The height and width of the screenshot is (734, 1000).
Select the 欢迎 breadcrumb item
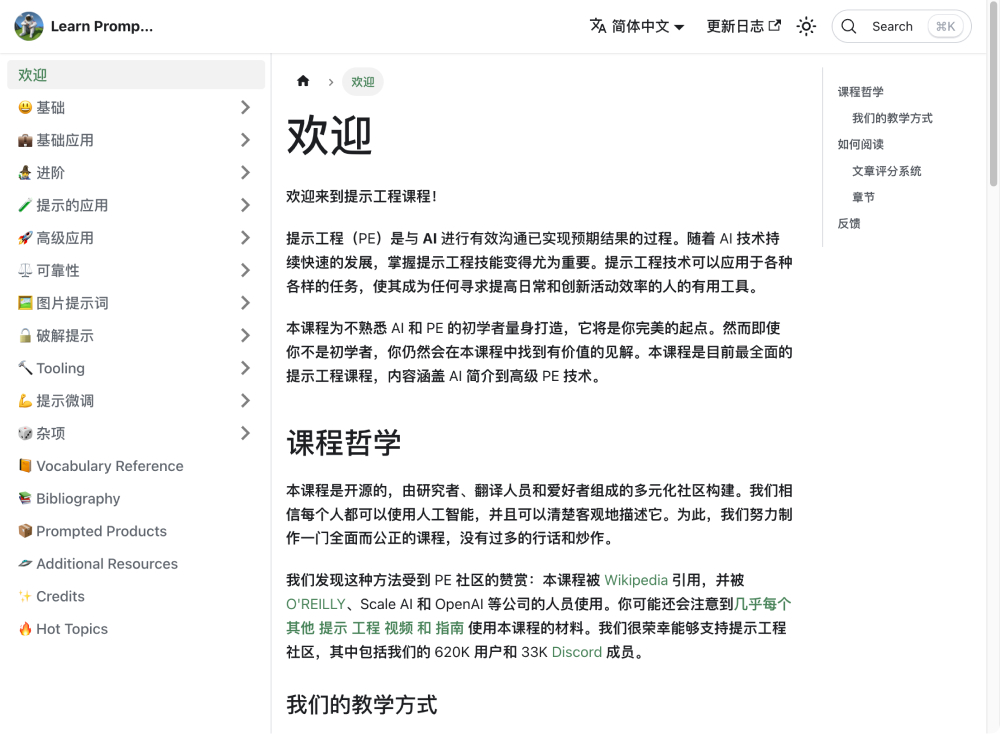point(362,81)
